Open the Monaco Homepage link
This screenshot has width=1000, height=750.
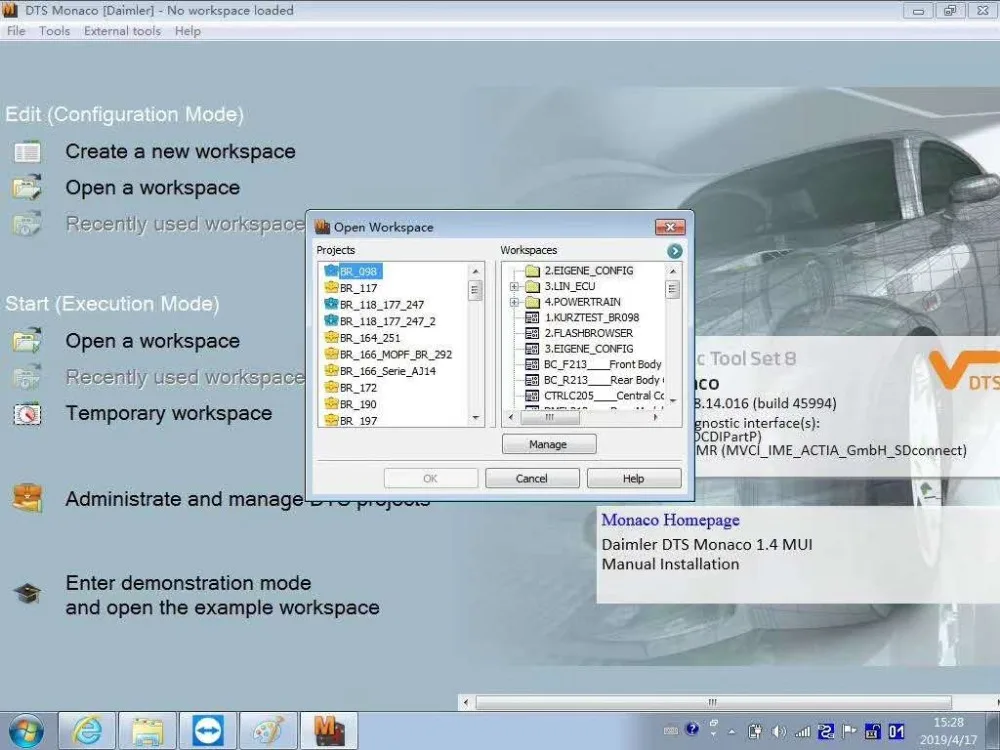[x=670, y=520]
